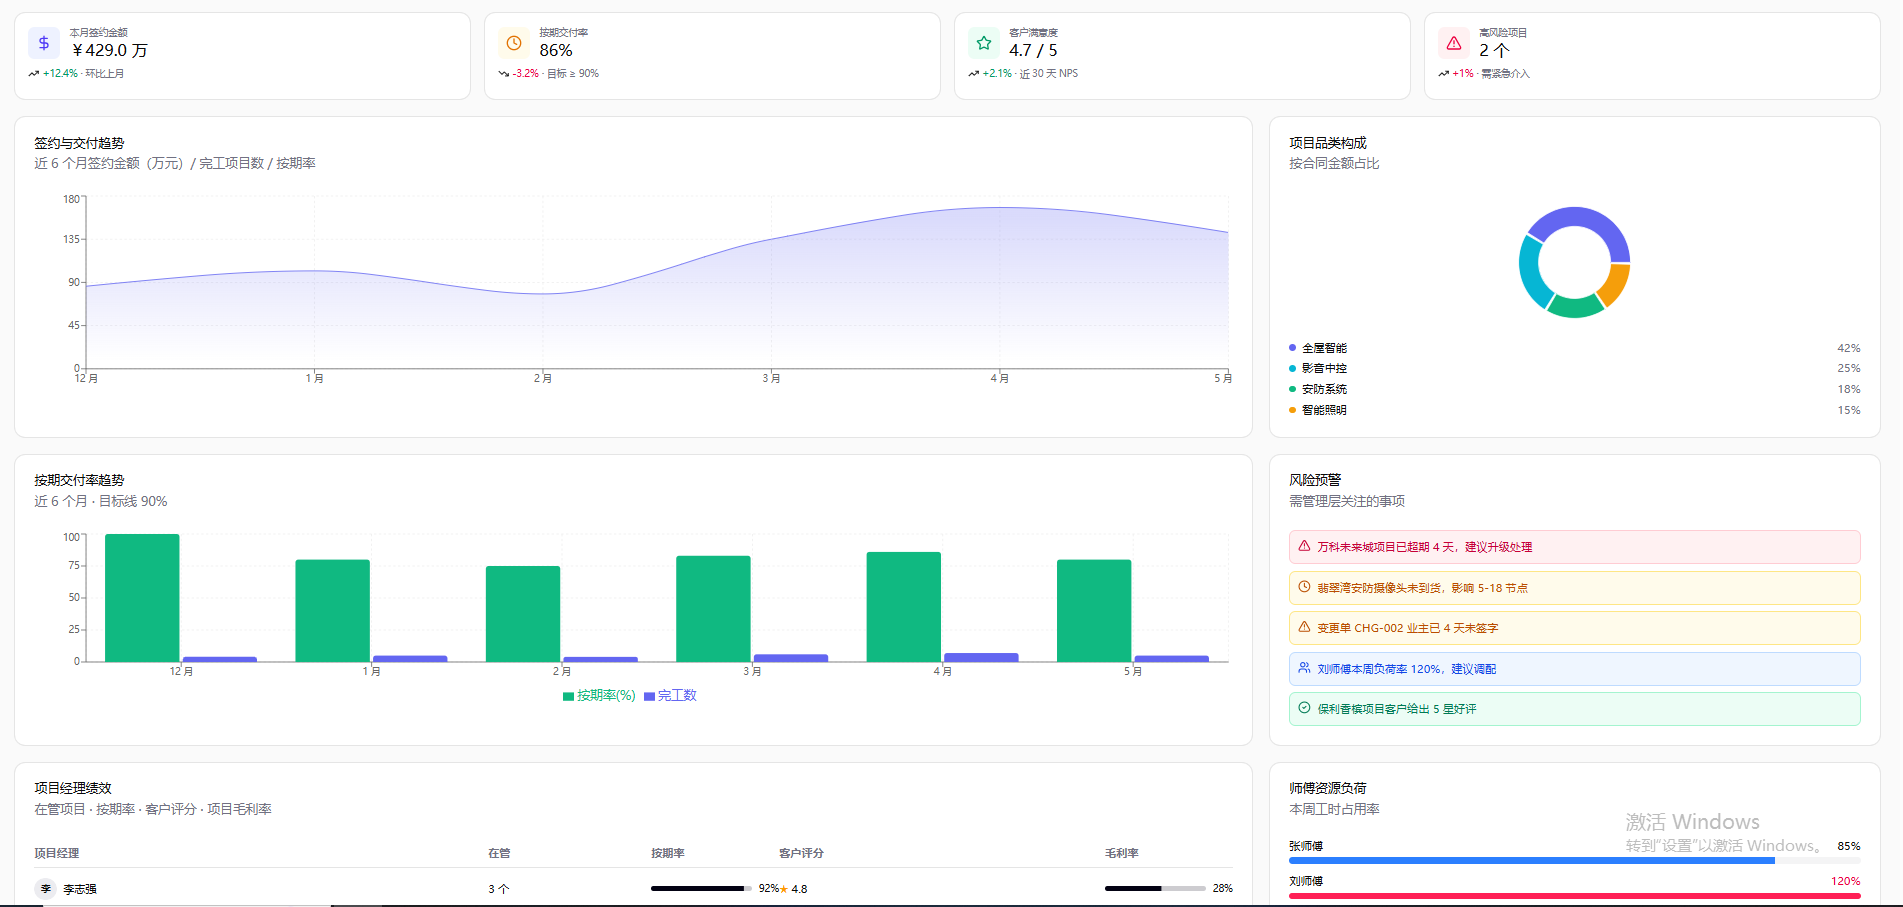Click the green dot beside 安防系统
This screenshot has width=1903, height=907.
(x=1292, y=390)
